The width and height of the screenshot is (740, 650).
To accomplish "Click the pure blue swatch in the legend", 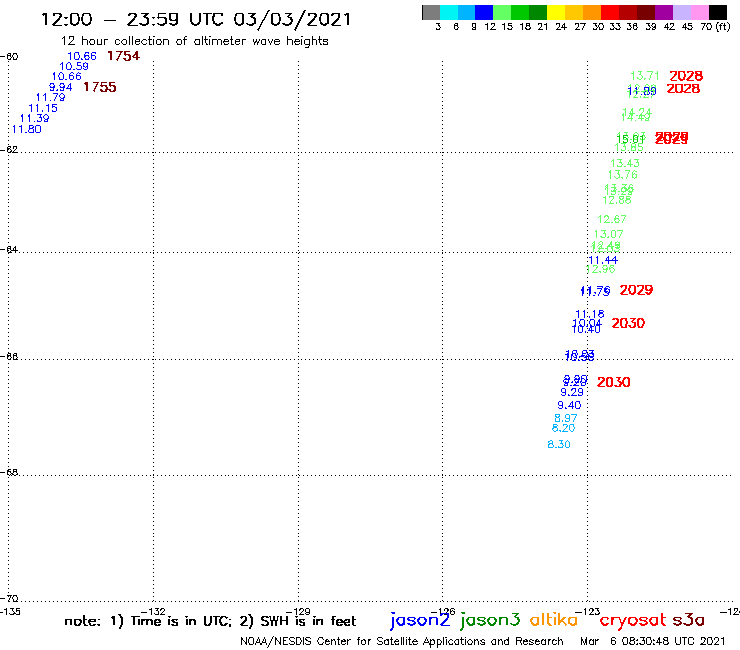I will [484, 12].
